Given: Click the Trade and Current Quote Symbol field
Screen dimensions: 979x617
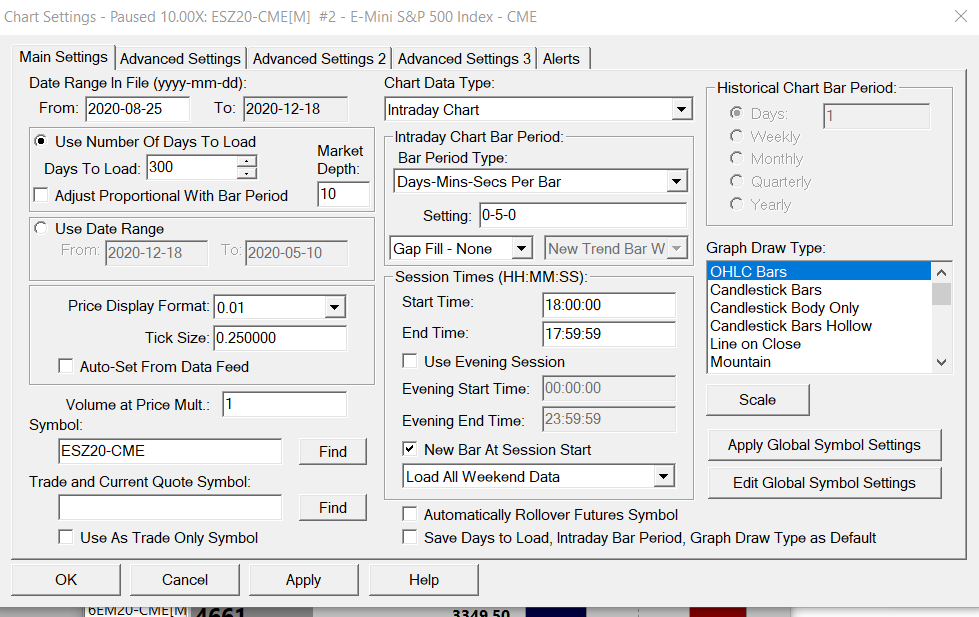Looking at the screenshot, I should [x=170, y=508].
